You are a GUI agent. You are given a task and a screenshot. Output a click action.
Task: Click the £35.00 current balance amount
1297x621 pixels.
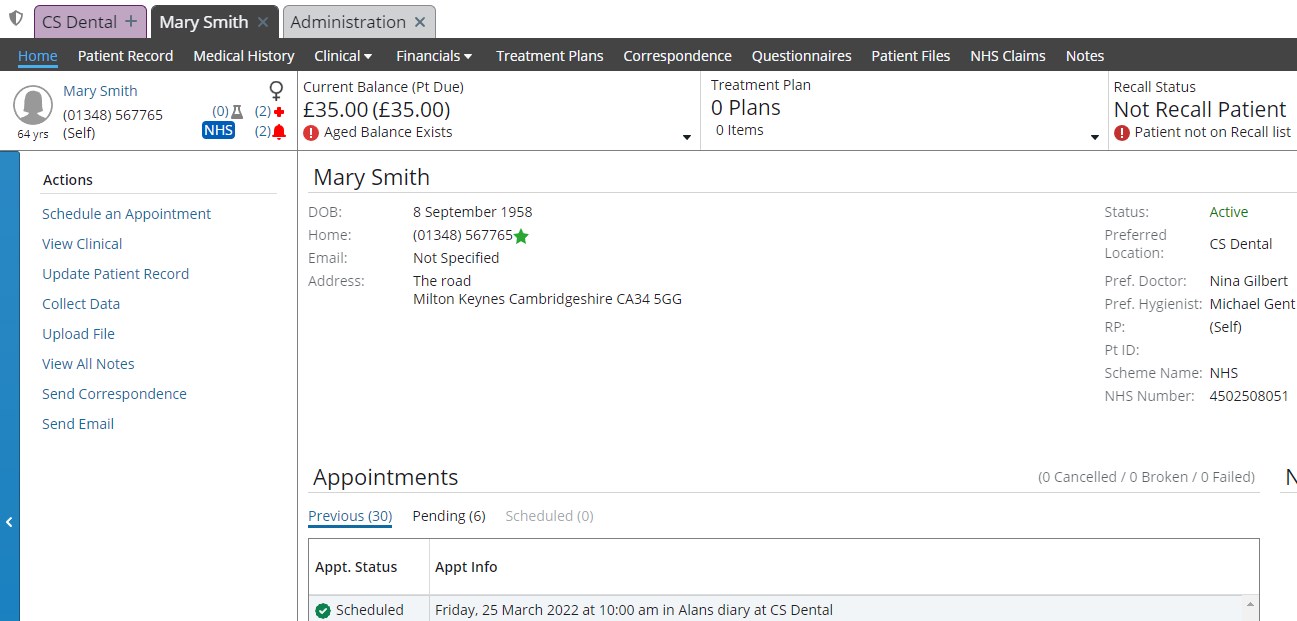(x=377, y=109)
